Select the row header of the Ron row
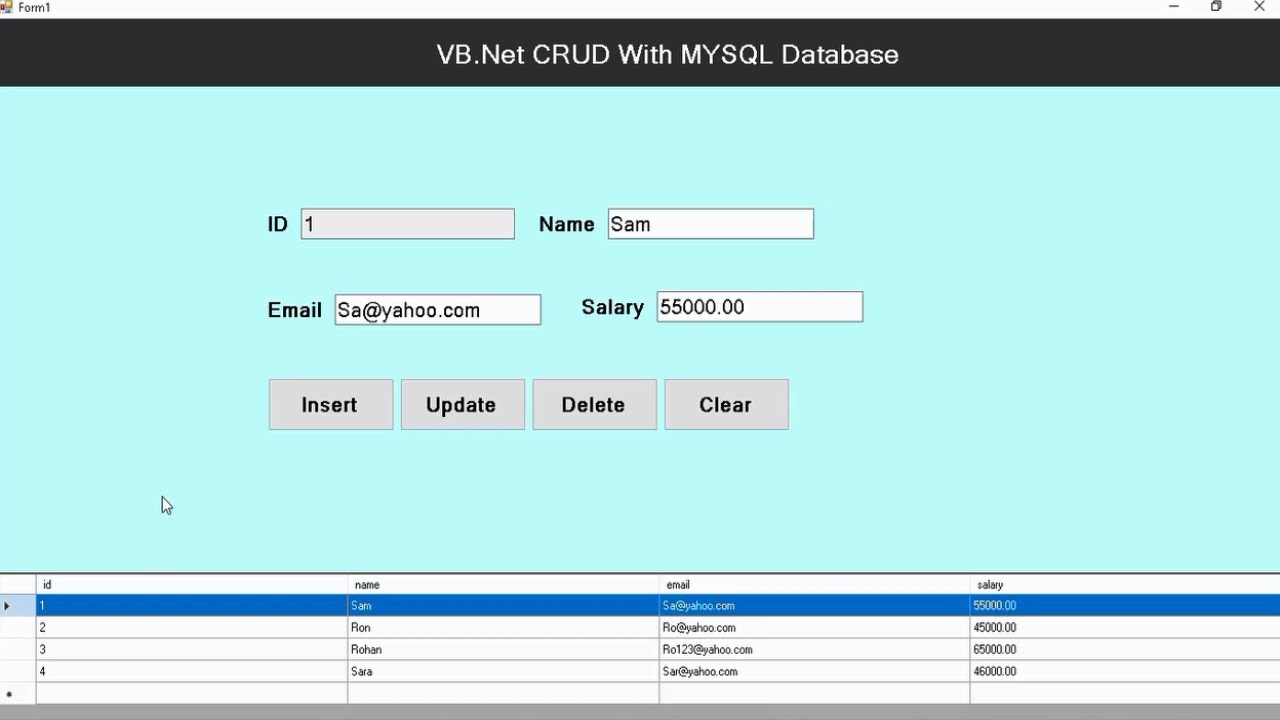This screenshot has width=1280, height=720. [x=18, y=628]
